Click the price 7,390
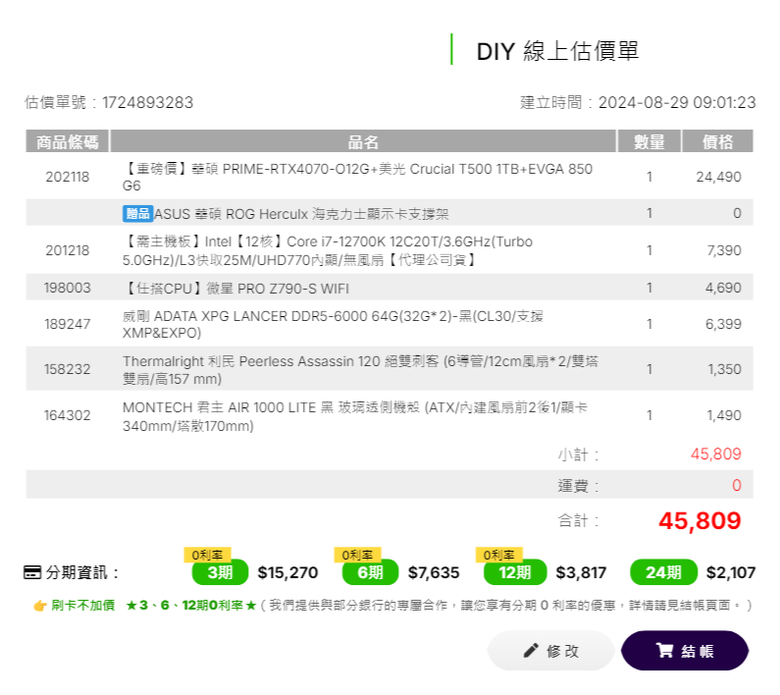 point(724,250)
